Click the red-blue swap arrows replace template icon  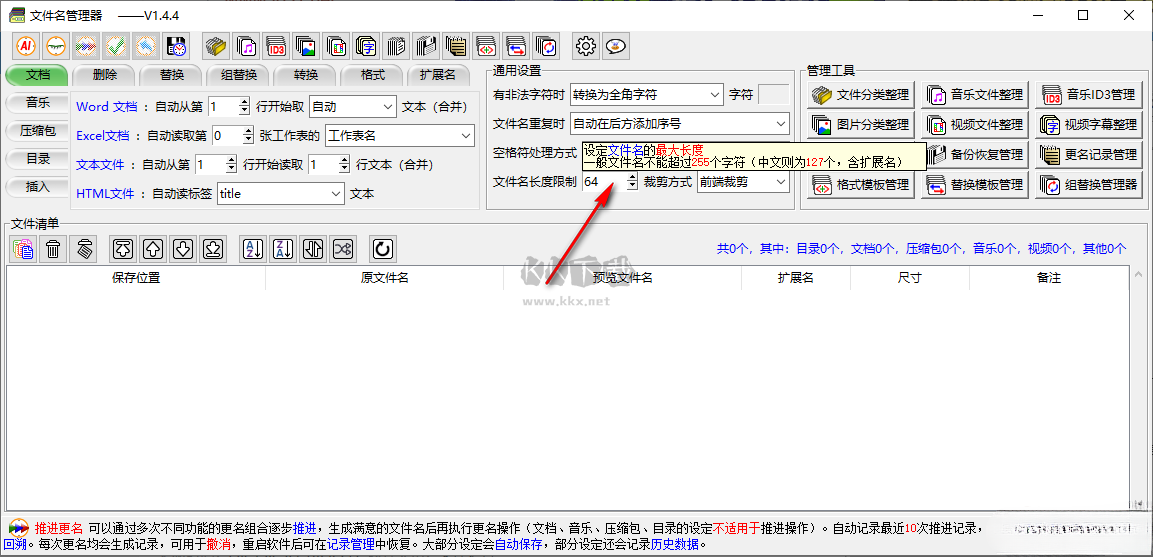click(x=516, y=46)
